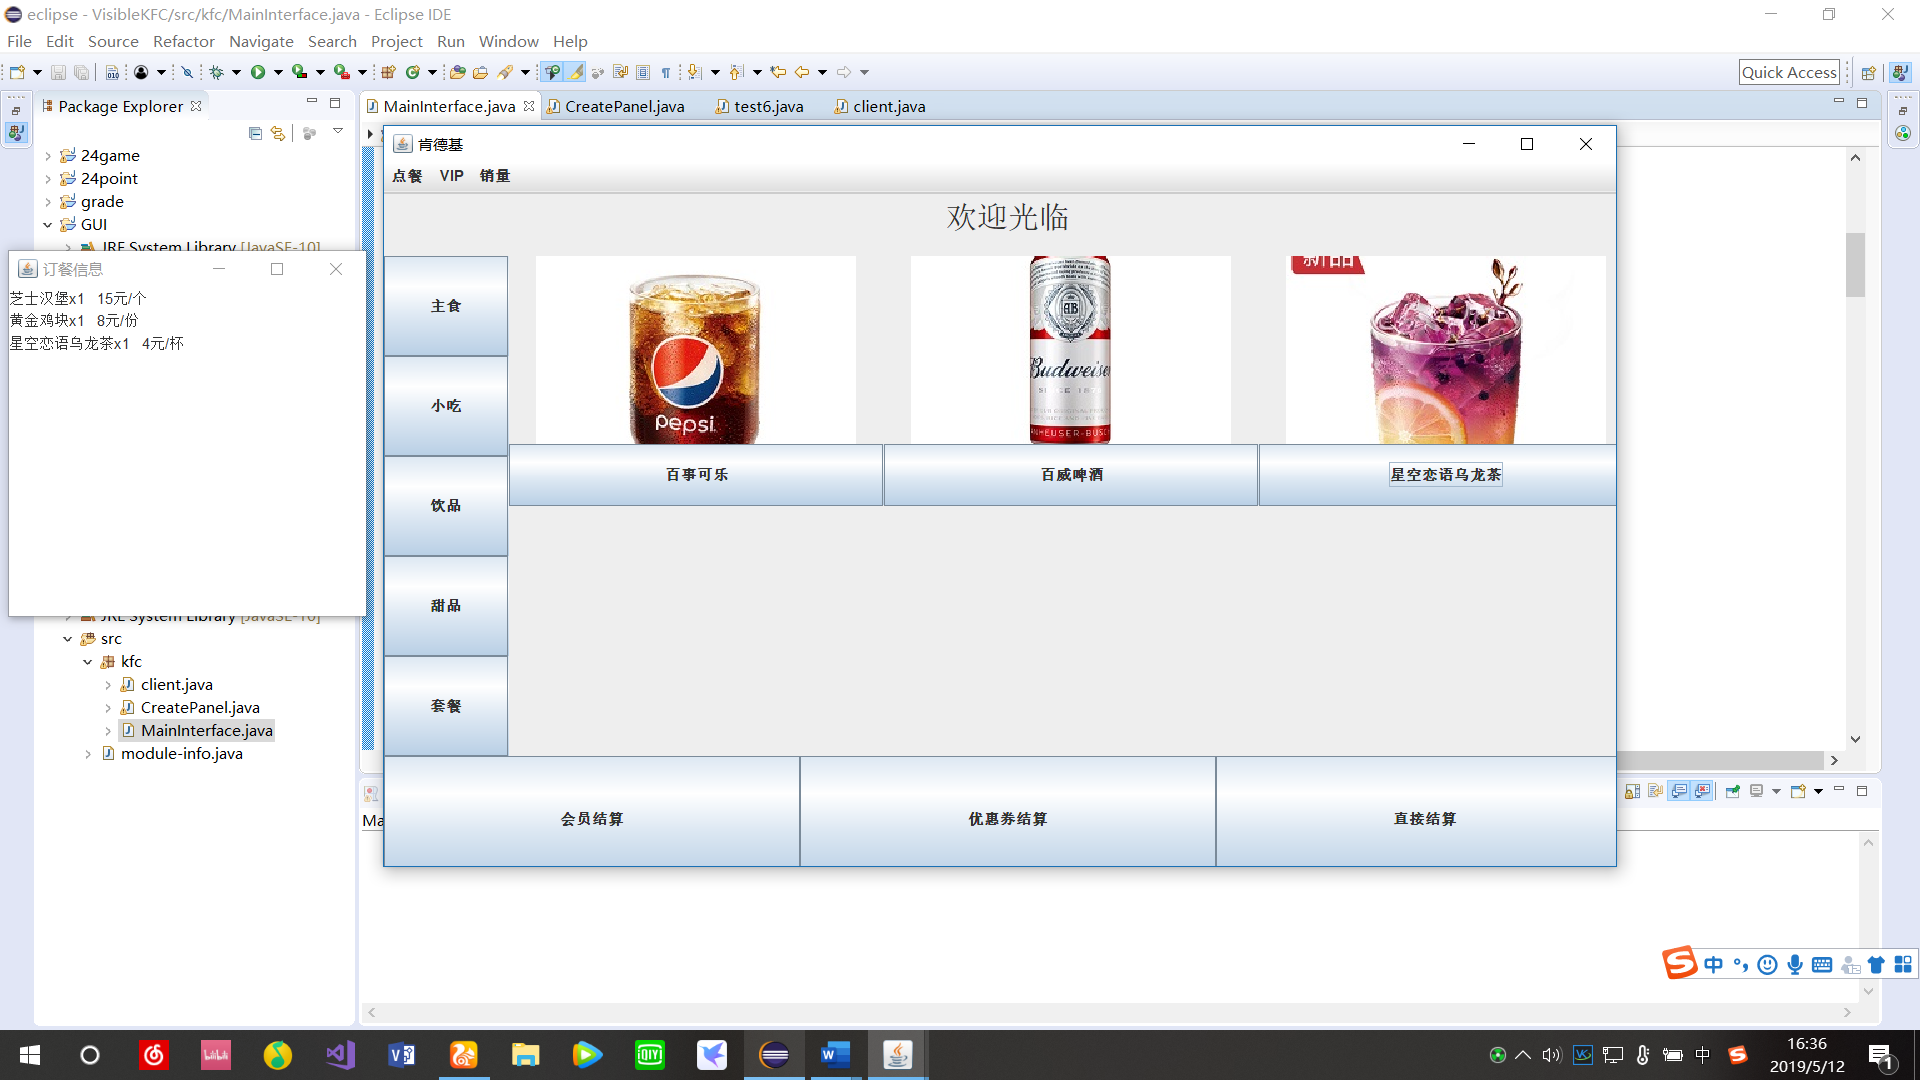Expand the 24game project node

point(48,156)
